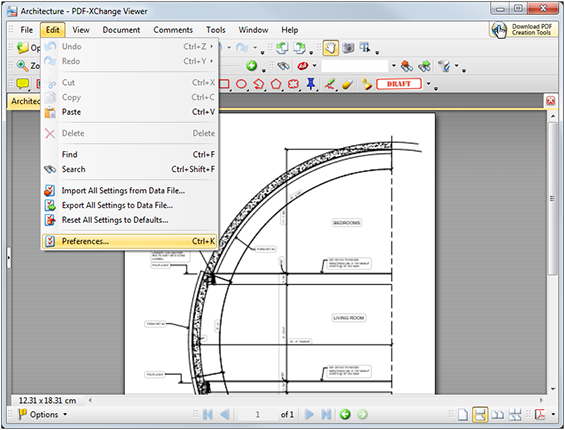
Task: Select the Pencil drawing tool
Action: tap(329, 84)
